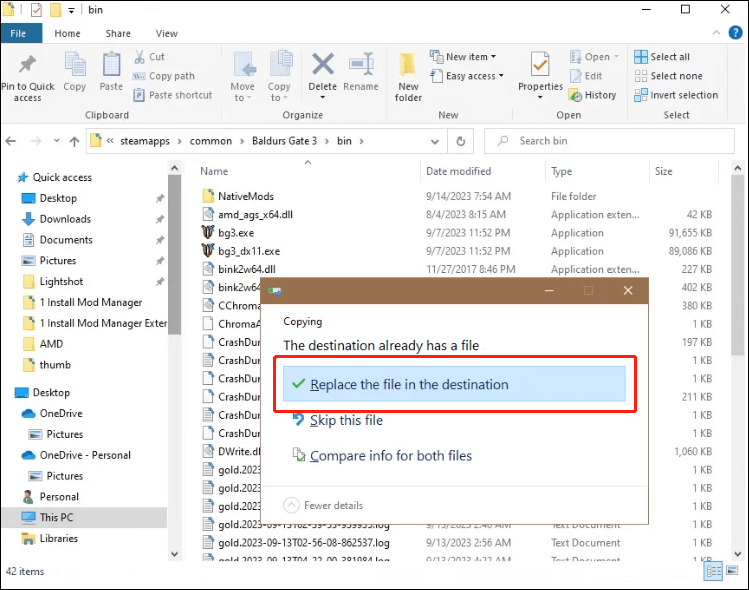Open Lightshot folder in sidebar

point(61,281)
